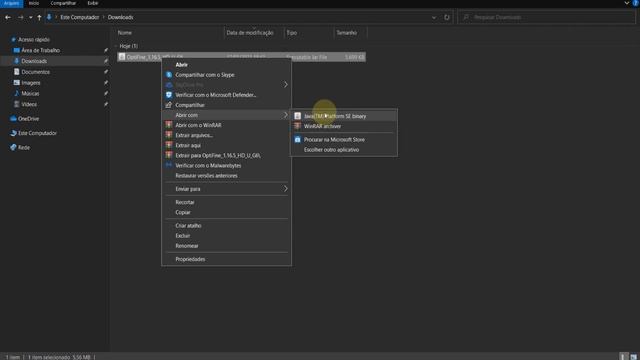Open Músicas in sidebar
640x360 pixels.
30,93
